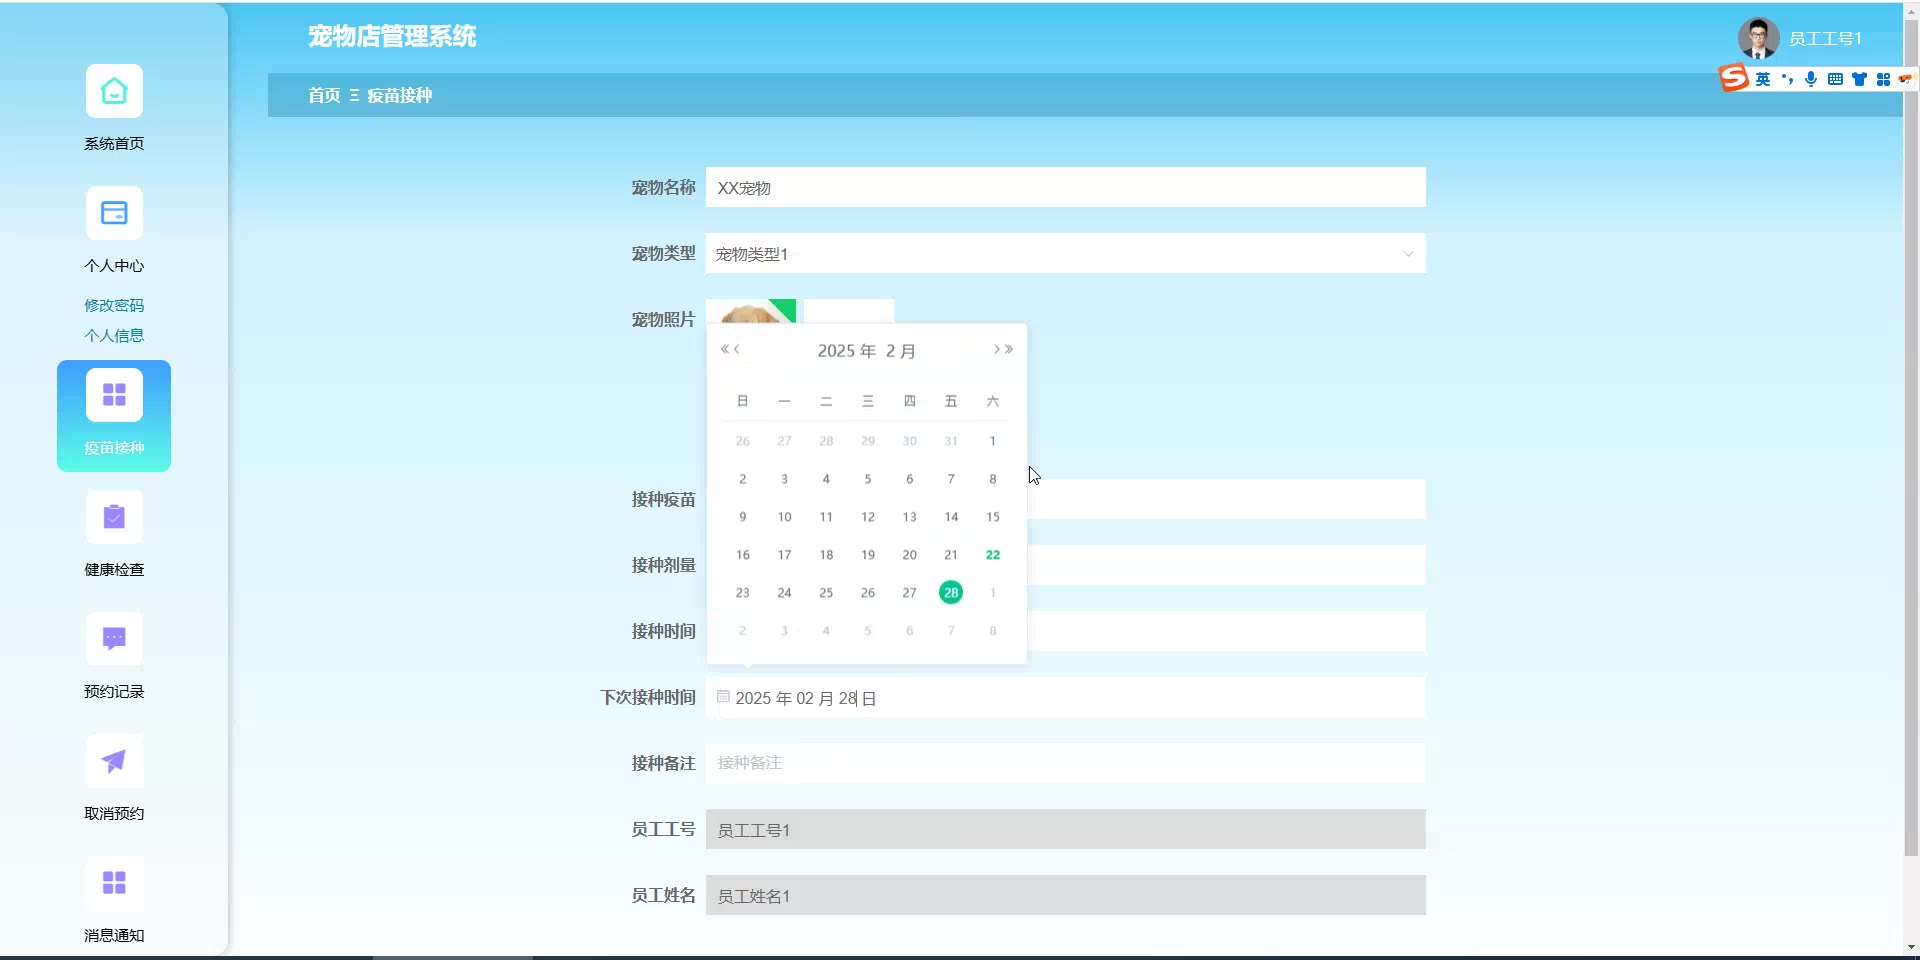The width and height of the screenshot is (1920, 960).
Task: Click the IME mascot icon
Action: pos(1906,78)
